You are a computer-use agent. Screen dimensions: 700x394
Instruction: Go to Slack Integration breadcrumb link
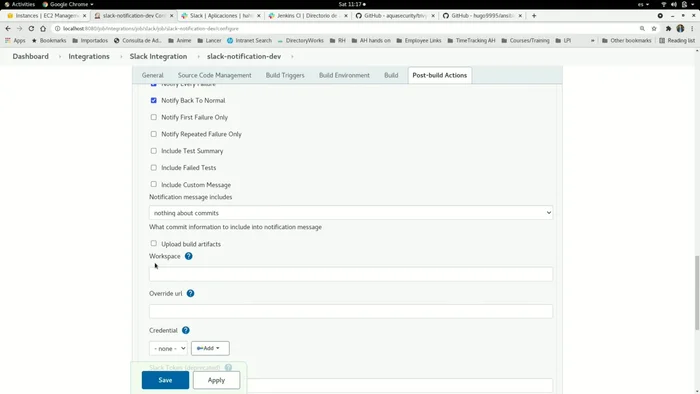point(158,56)
